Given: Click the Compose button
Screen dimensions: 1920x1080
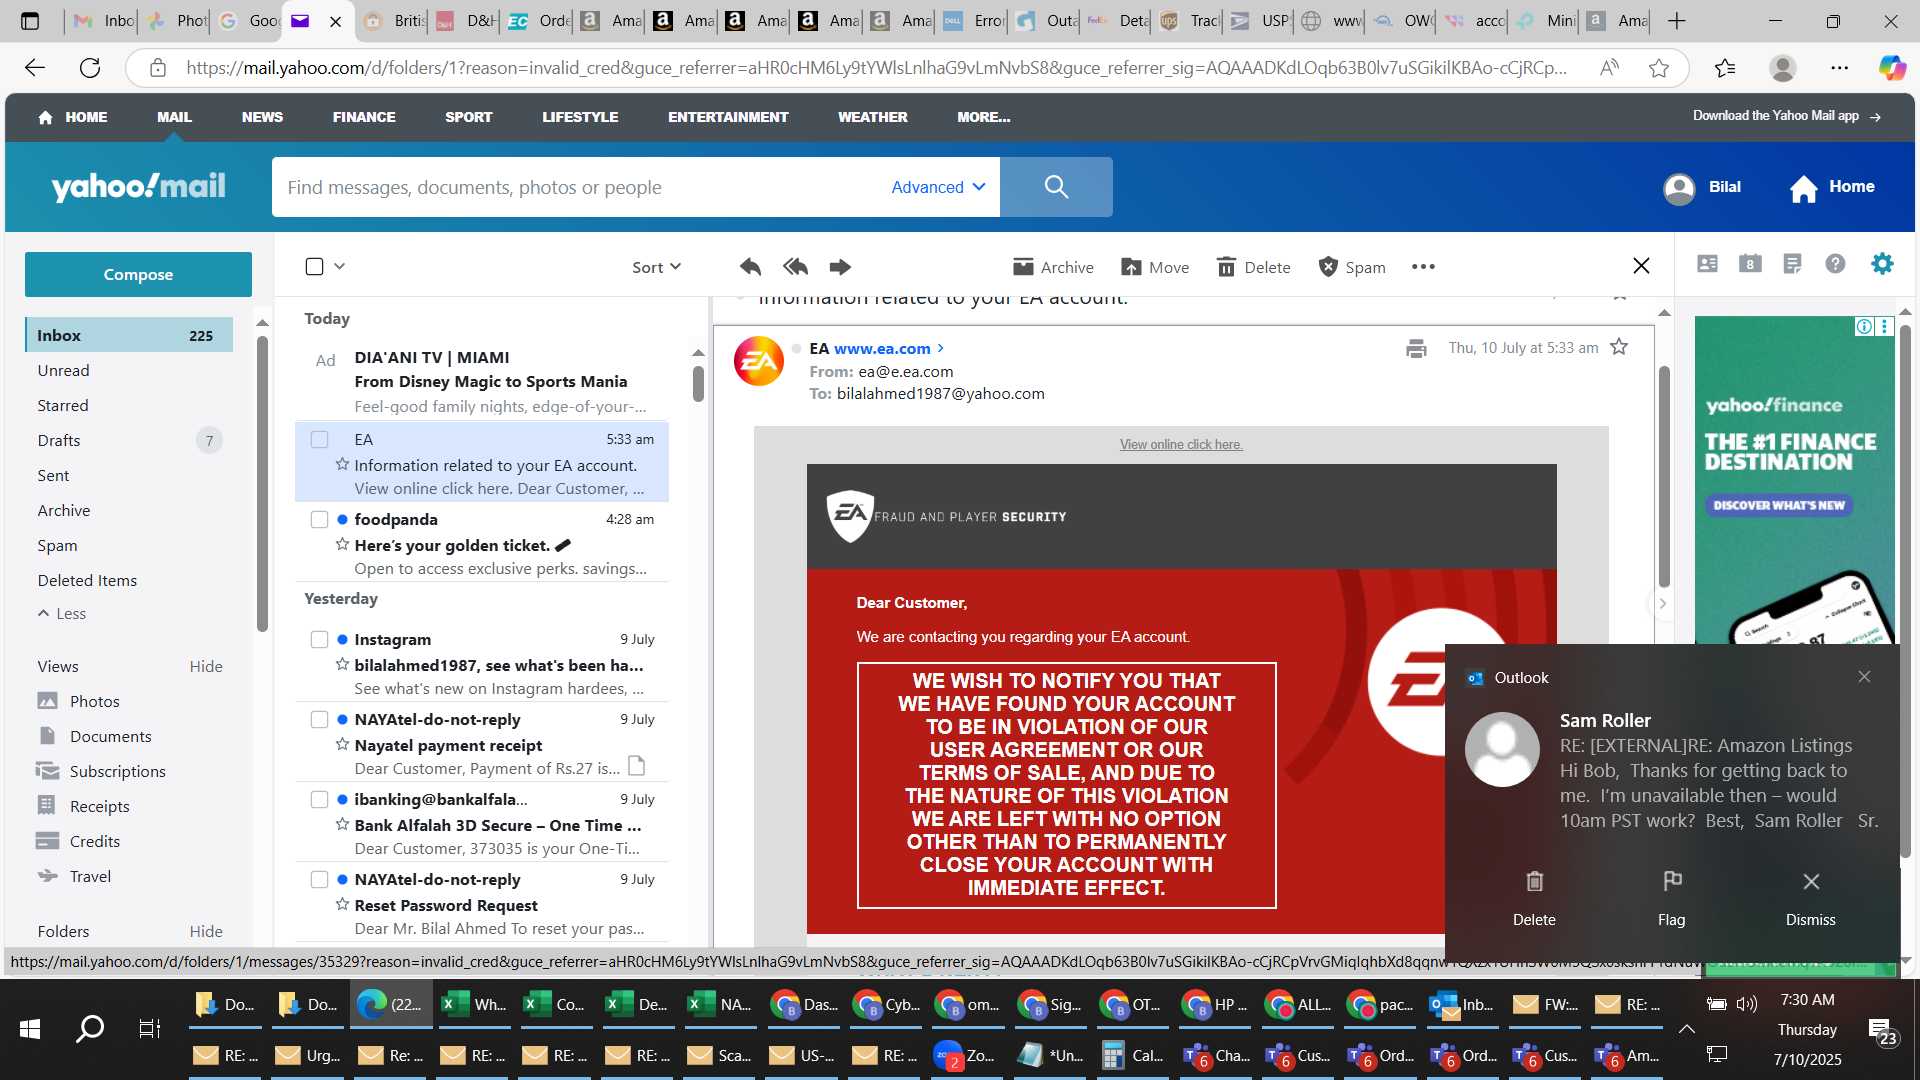Looking at the screenshot, I should [x=138, y=274].
